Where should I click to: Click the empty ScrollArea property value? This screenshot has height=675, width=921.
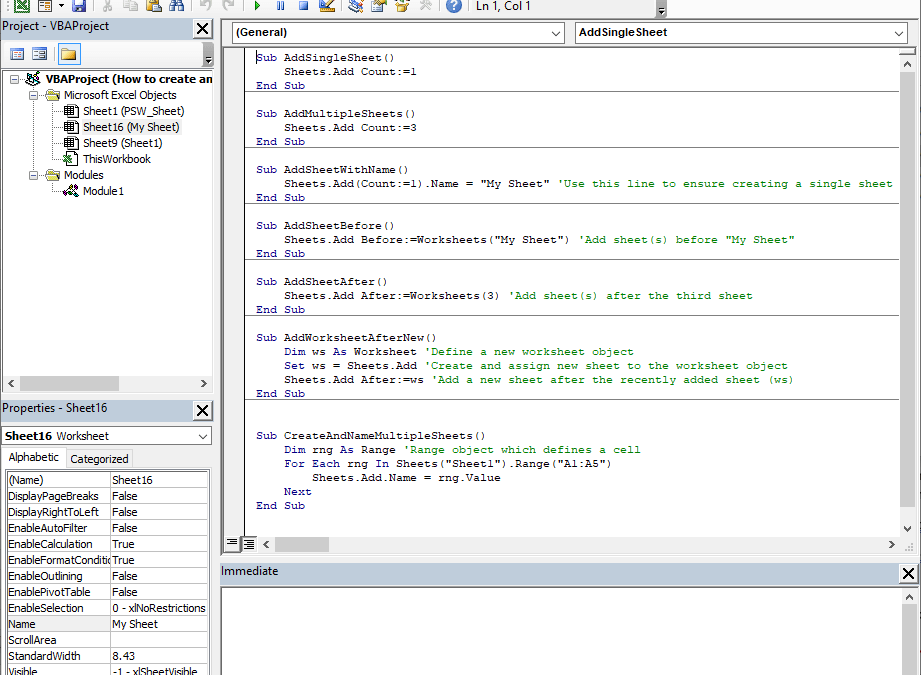click(x=159, y=640)
